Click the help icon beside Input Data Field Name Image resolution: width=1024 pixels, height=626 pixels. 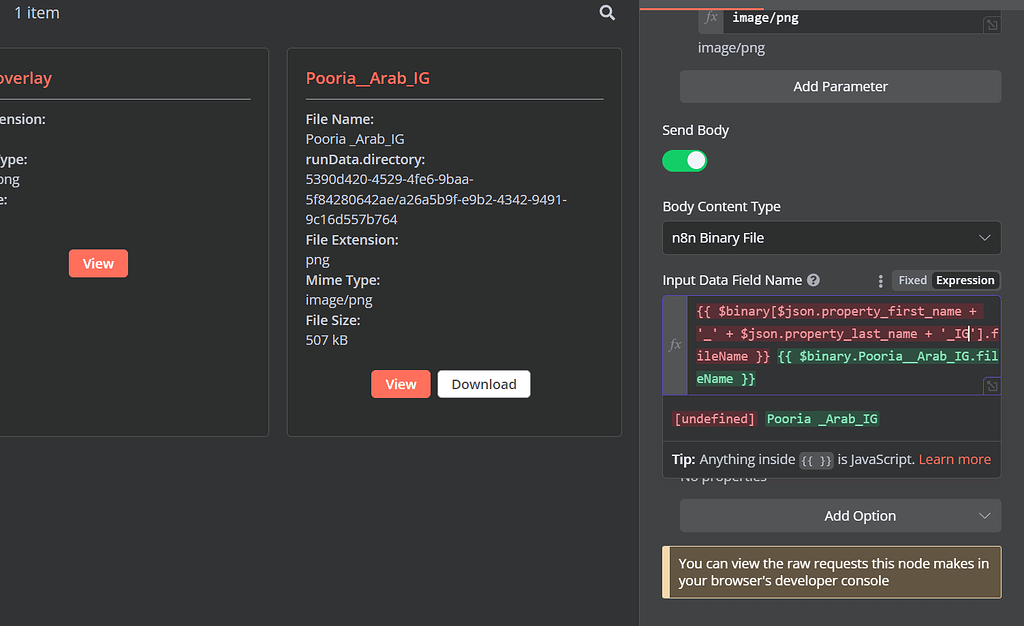[x=813, y=280]
